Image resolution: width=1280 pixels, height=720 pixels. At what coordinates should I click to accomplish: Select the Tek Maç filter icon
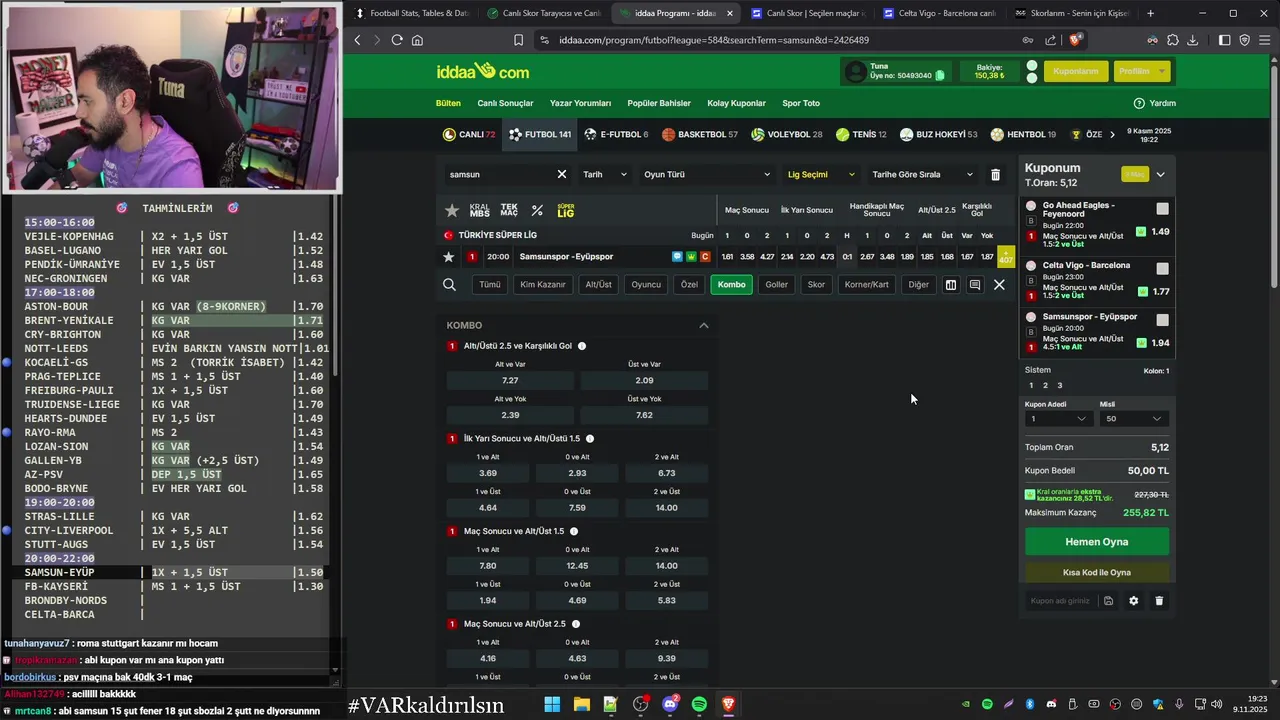(509, 210)
